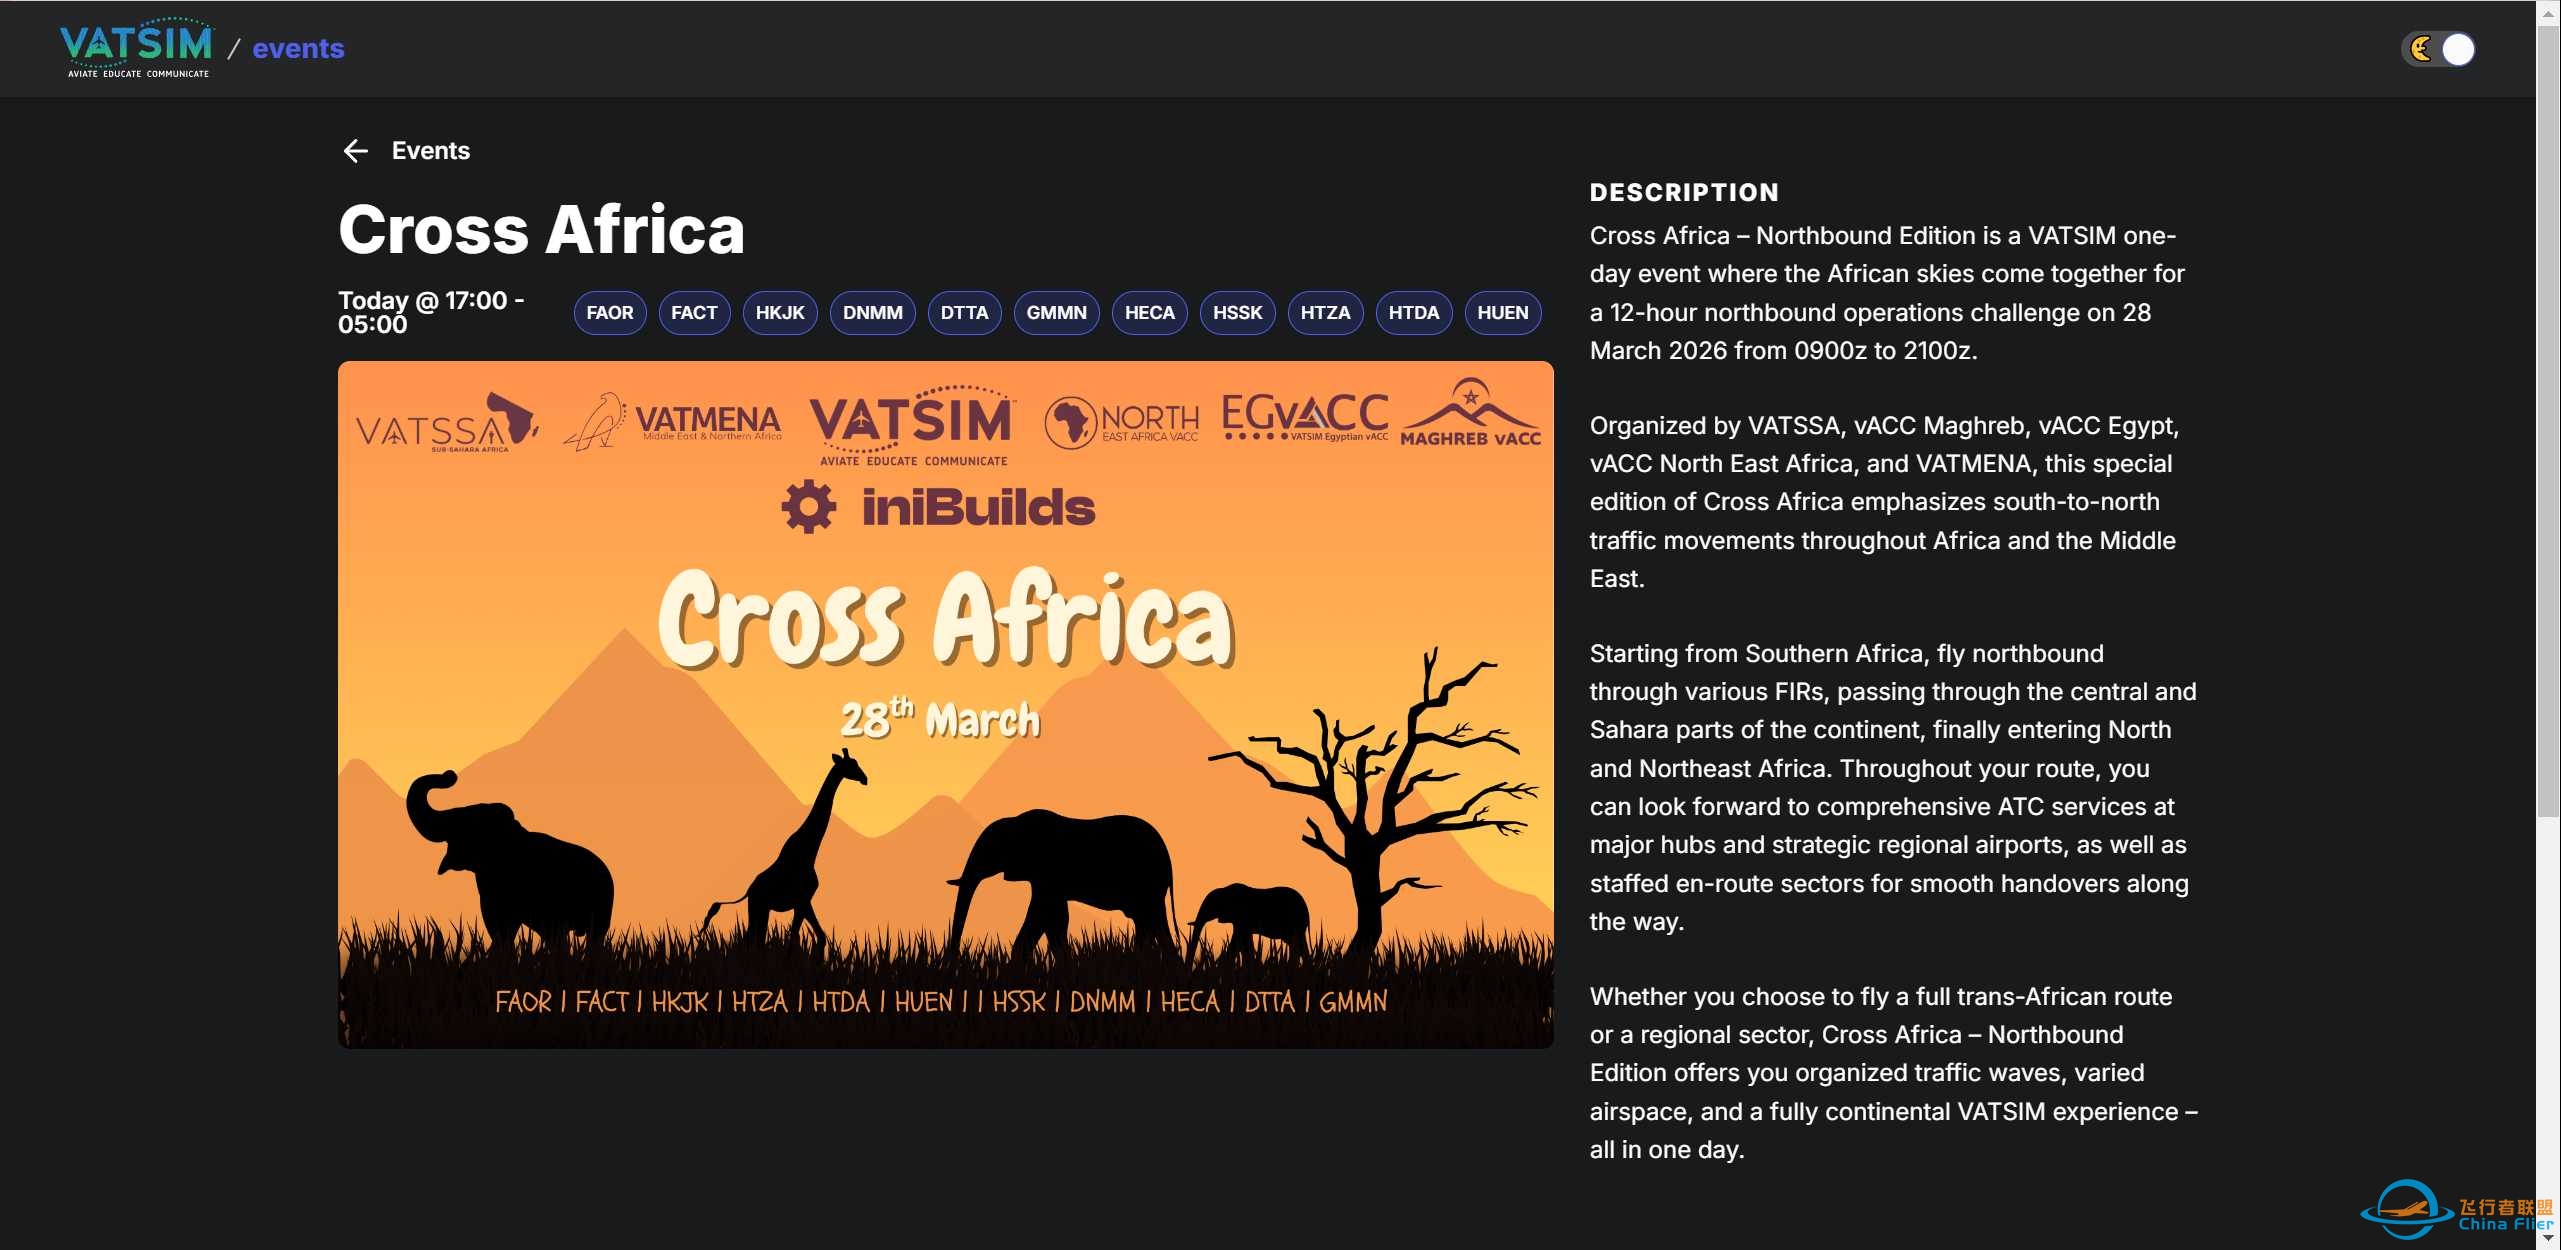Open the VATSIM logo home link
The image size is (2561, 1250).
[136, 48]
